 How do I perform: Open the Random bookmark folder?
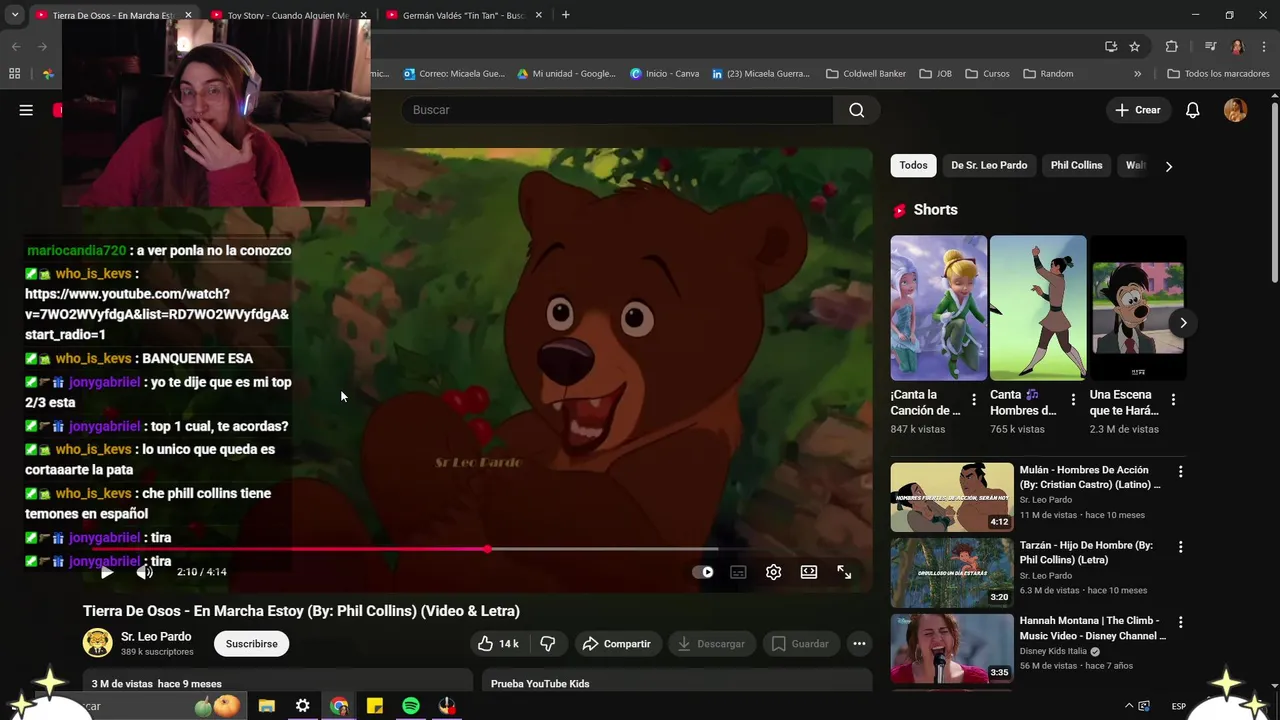(x=1048, y=73)
